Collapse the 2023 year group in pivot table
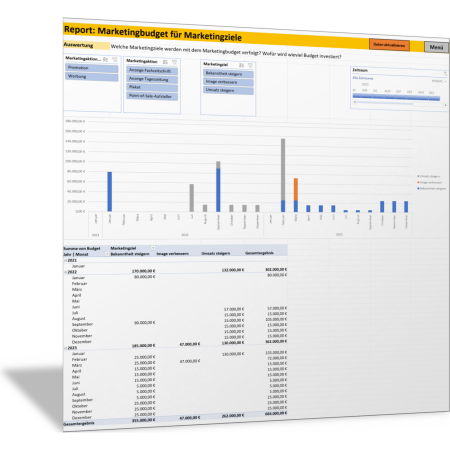Screen dimensions: 450x450 click(x=65, y=348)
